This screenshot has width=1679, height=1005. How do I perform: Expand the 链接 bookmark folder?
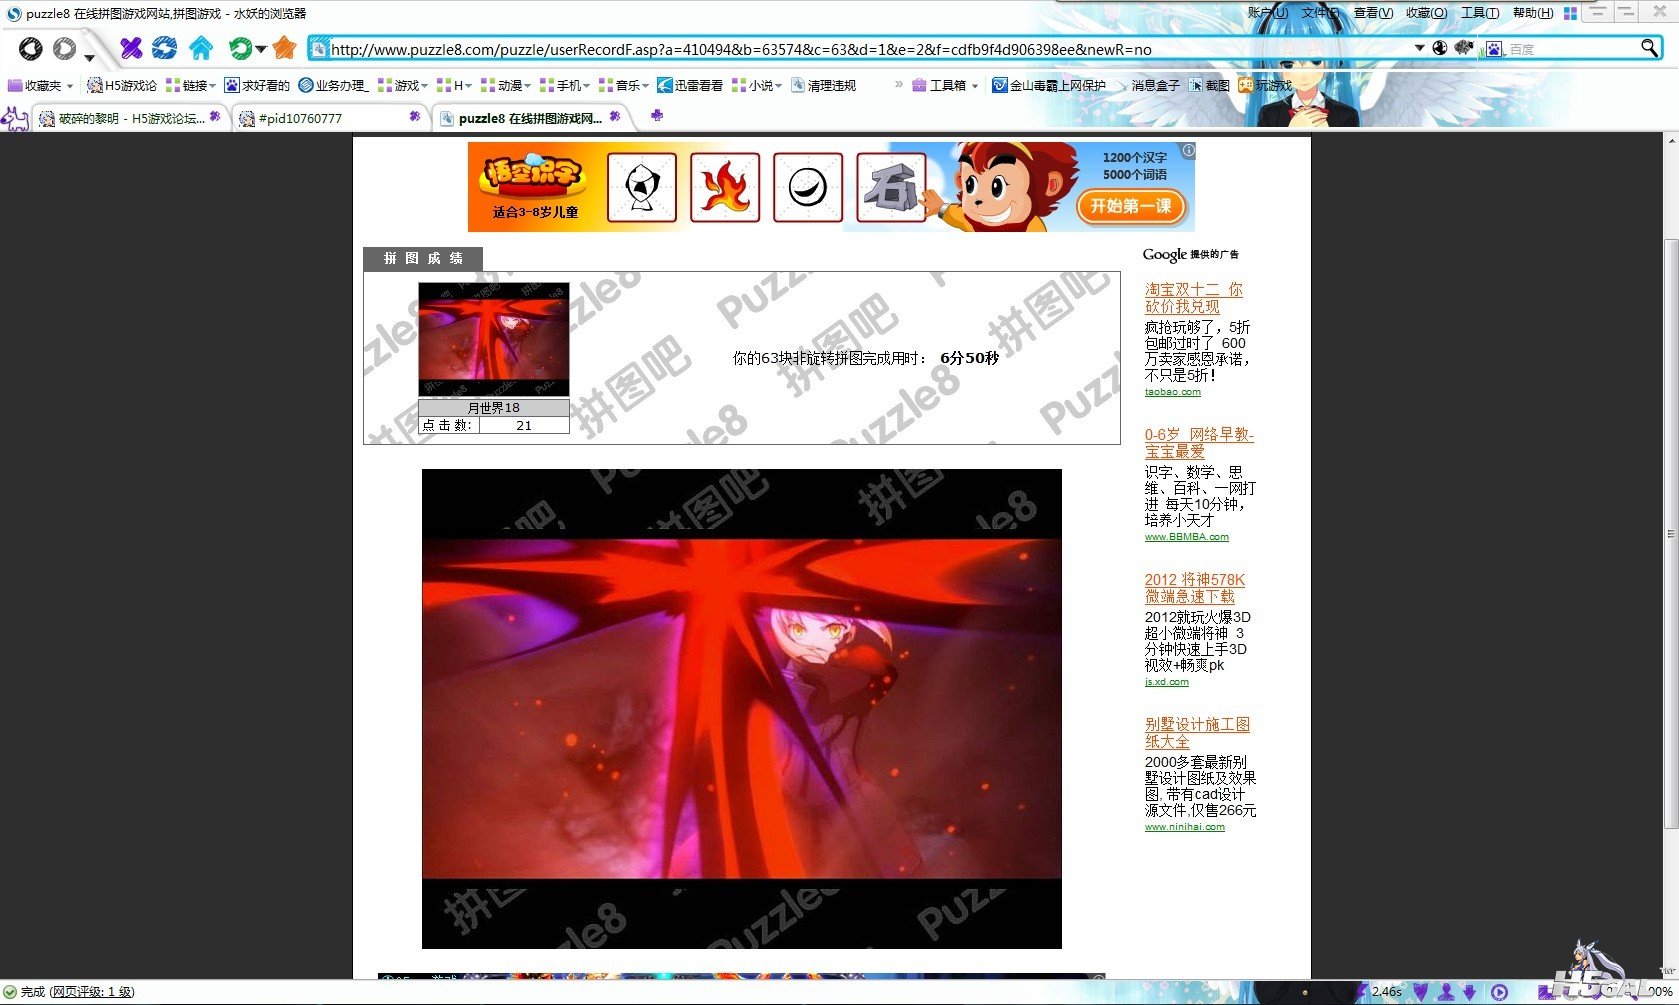(x=191, y=86)
